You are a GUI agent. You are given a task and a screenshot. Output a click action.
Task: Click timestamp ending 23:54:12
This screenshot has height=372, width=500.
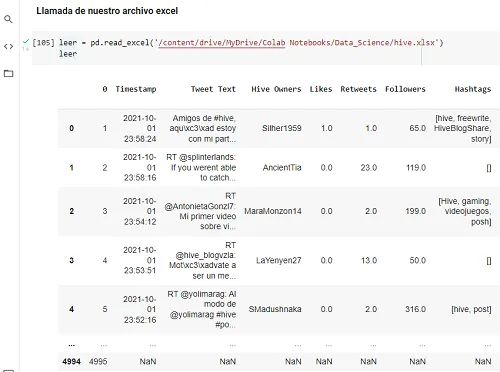coord(140,211)
